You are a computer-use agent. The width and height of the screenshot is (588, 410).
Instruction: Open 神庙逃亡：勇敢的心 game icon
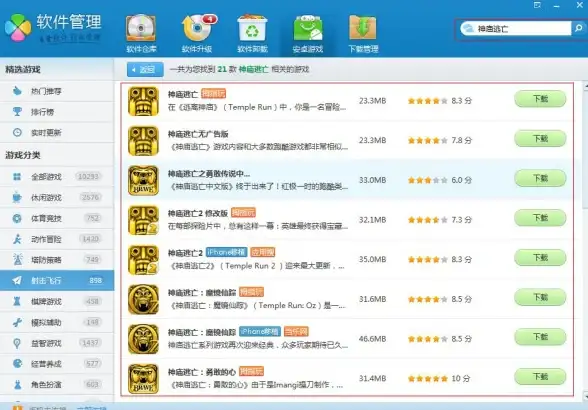tap(143, 378)
